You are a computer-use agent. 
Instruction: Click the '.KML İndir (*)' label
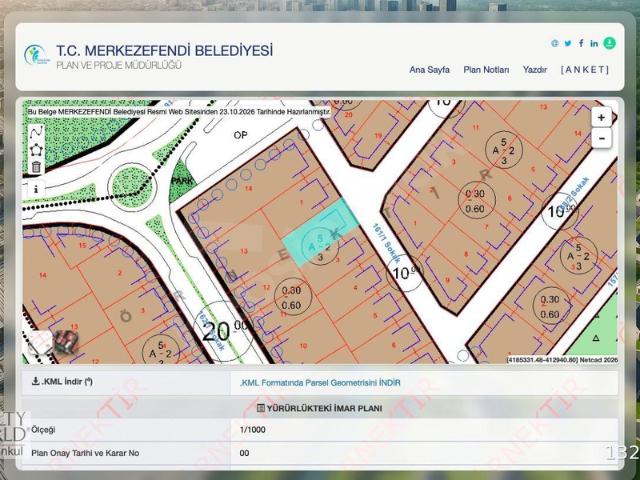[67, 382]
